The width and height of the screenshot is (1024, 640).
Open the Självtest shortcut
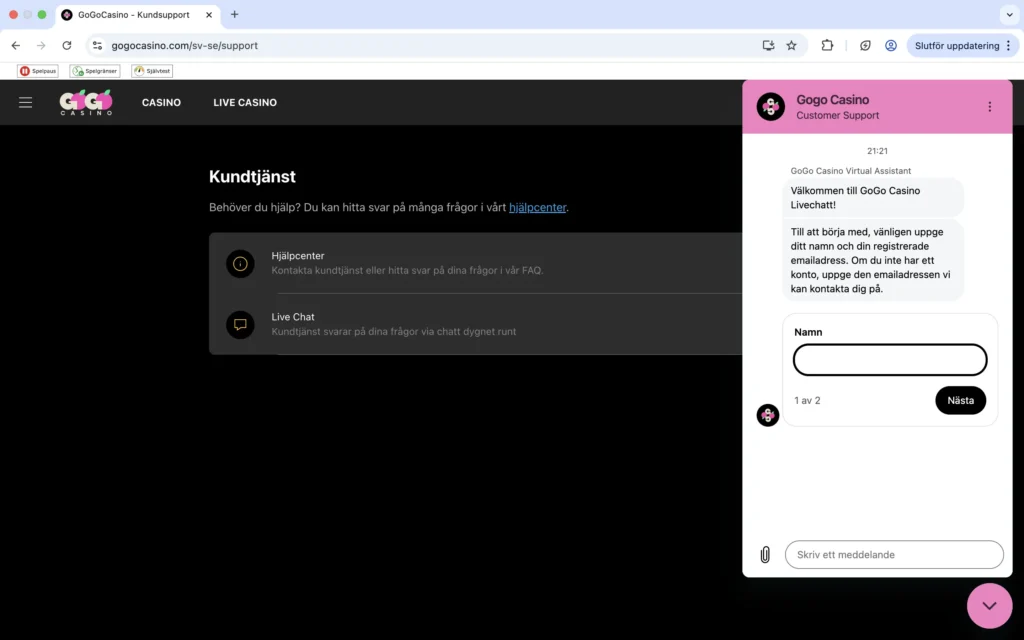click(151, 70)
